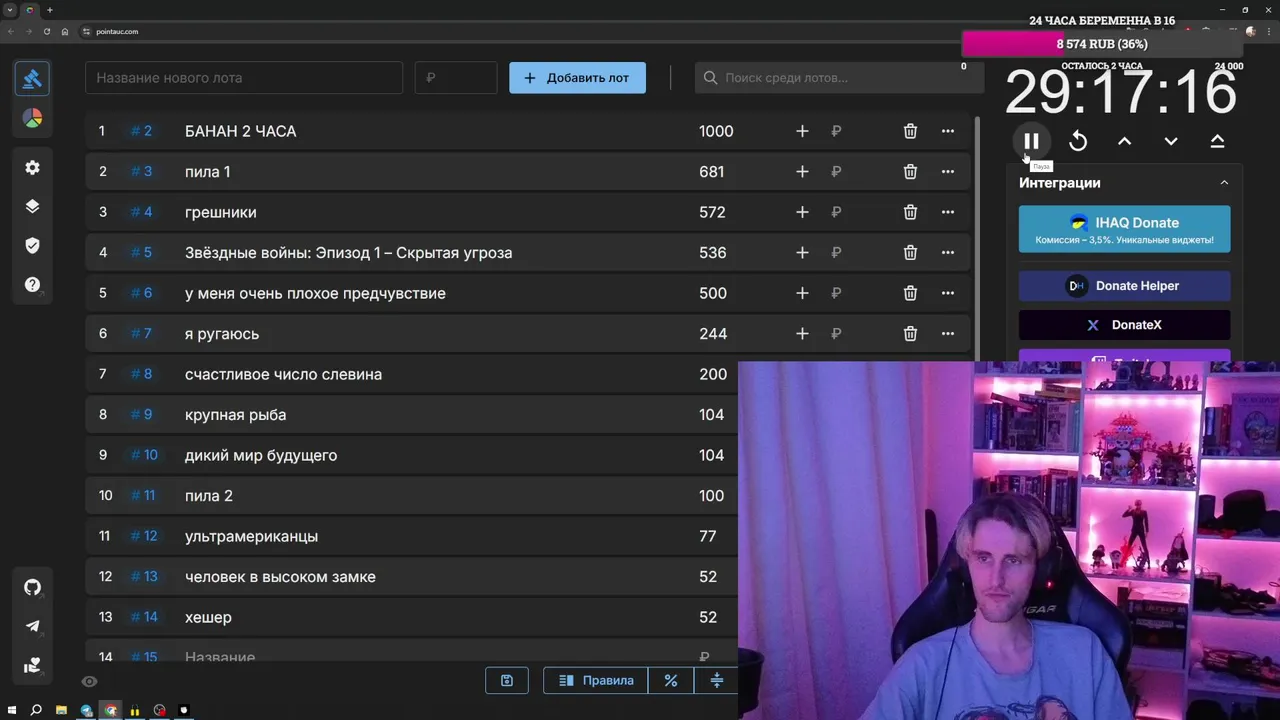Viewport: 1280px width, 720px height.
Task: Open the settings gear in sidebar
Action: click(32, 167)
